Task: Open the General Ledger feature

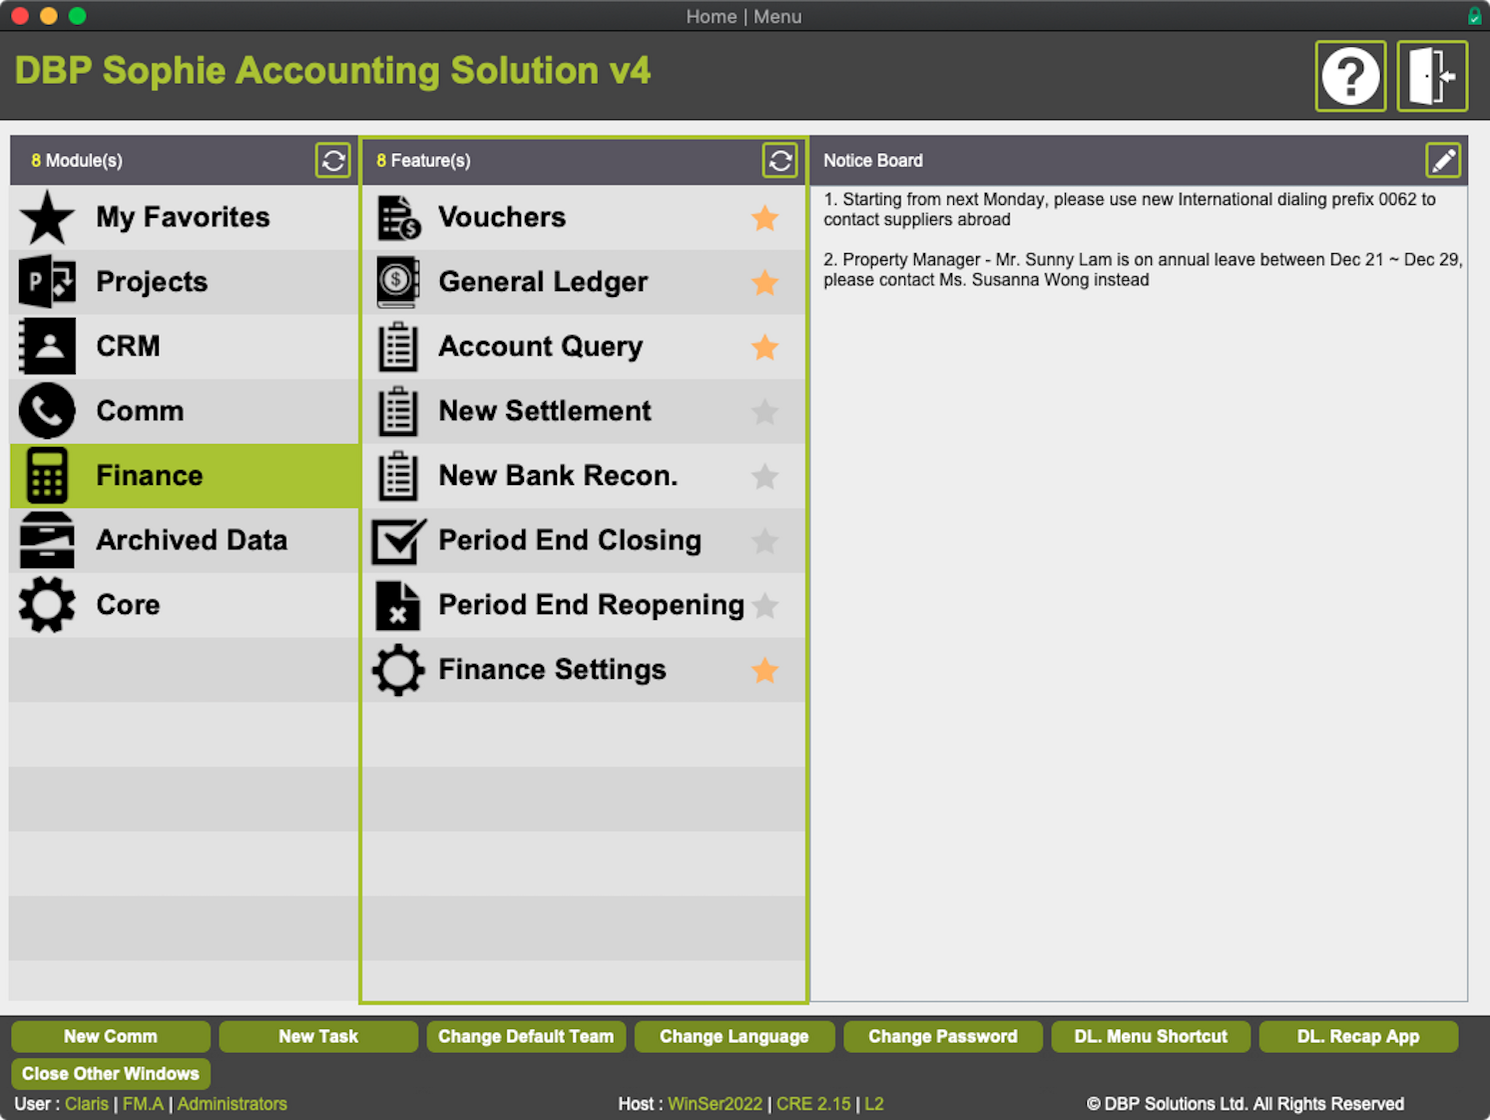Action: 584,282
